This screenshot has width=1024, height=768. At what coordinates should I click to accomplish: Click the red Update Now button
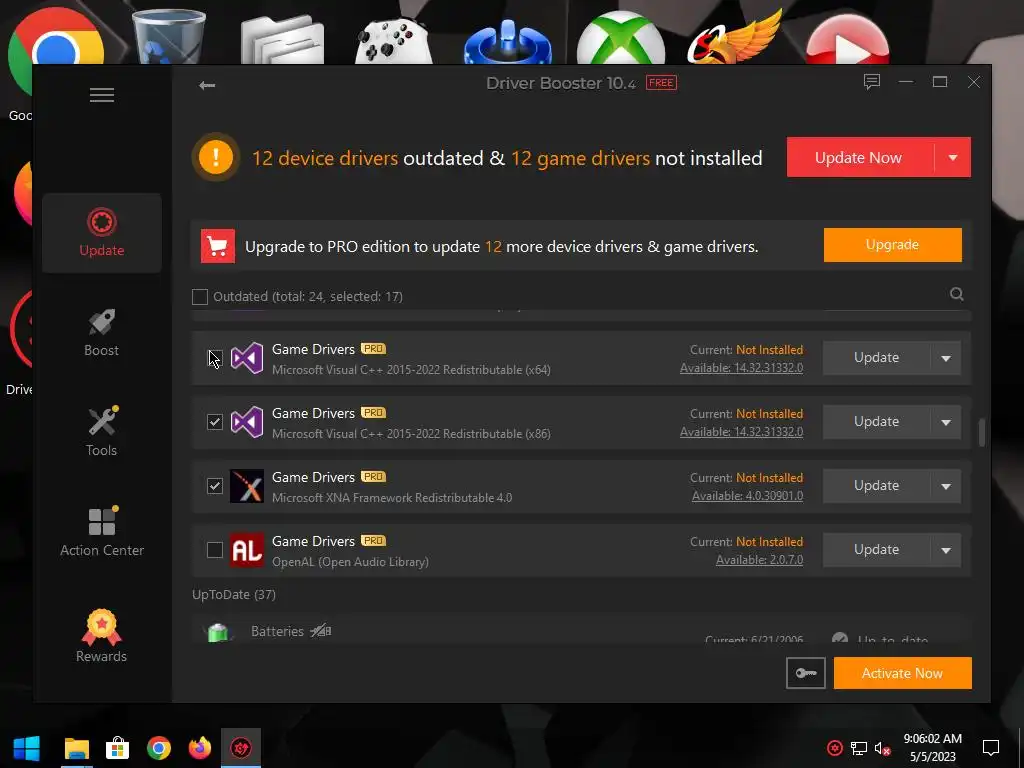[860, 157]
